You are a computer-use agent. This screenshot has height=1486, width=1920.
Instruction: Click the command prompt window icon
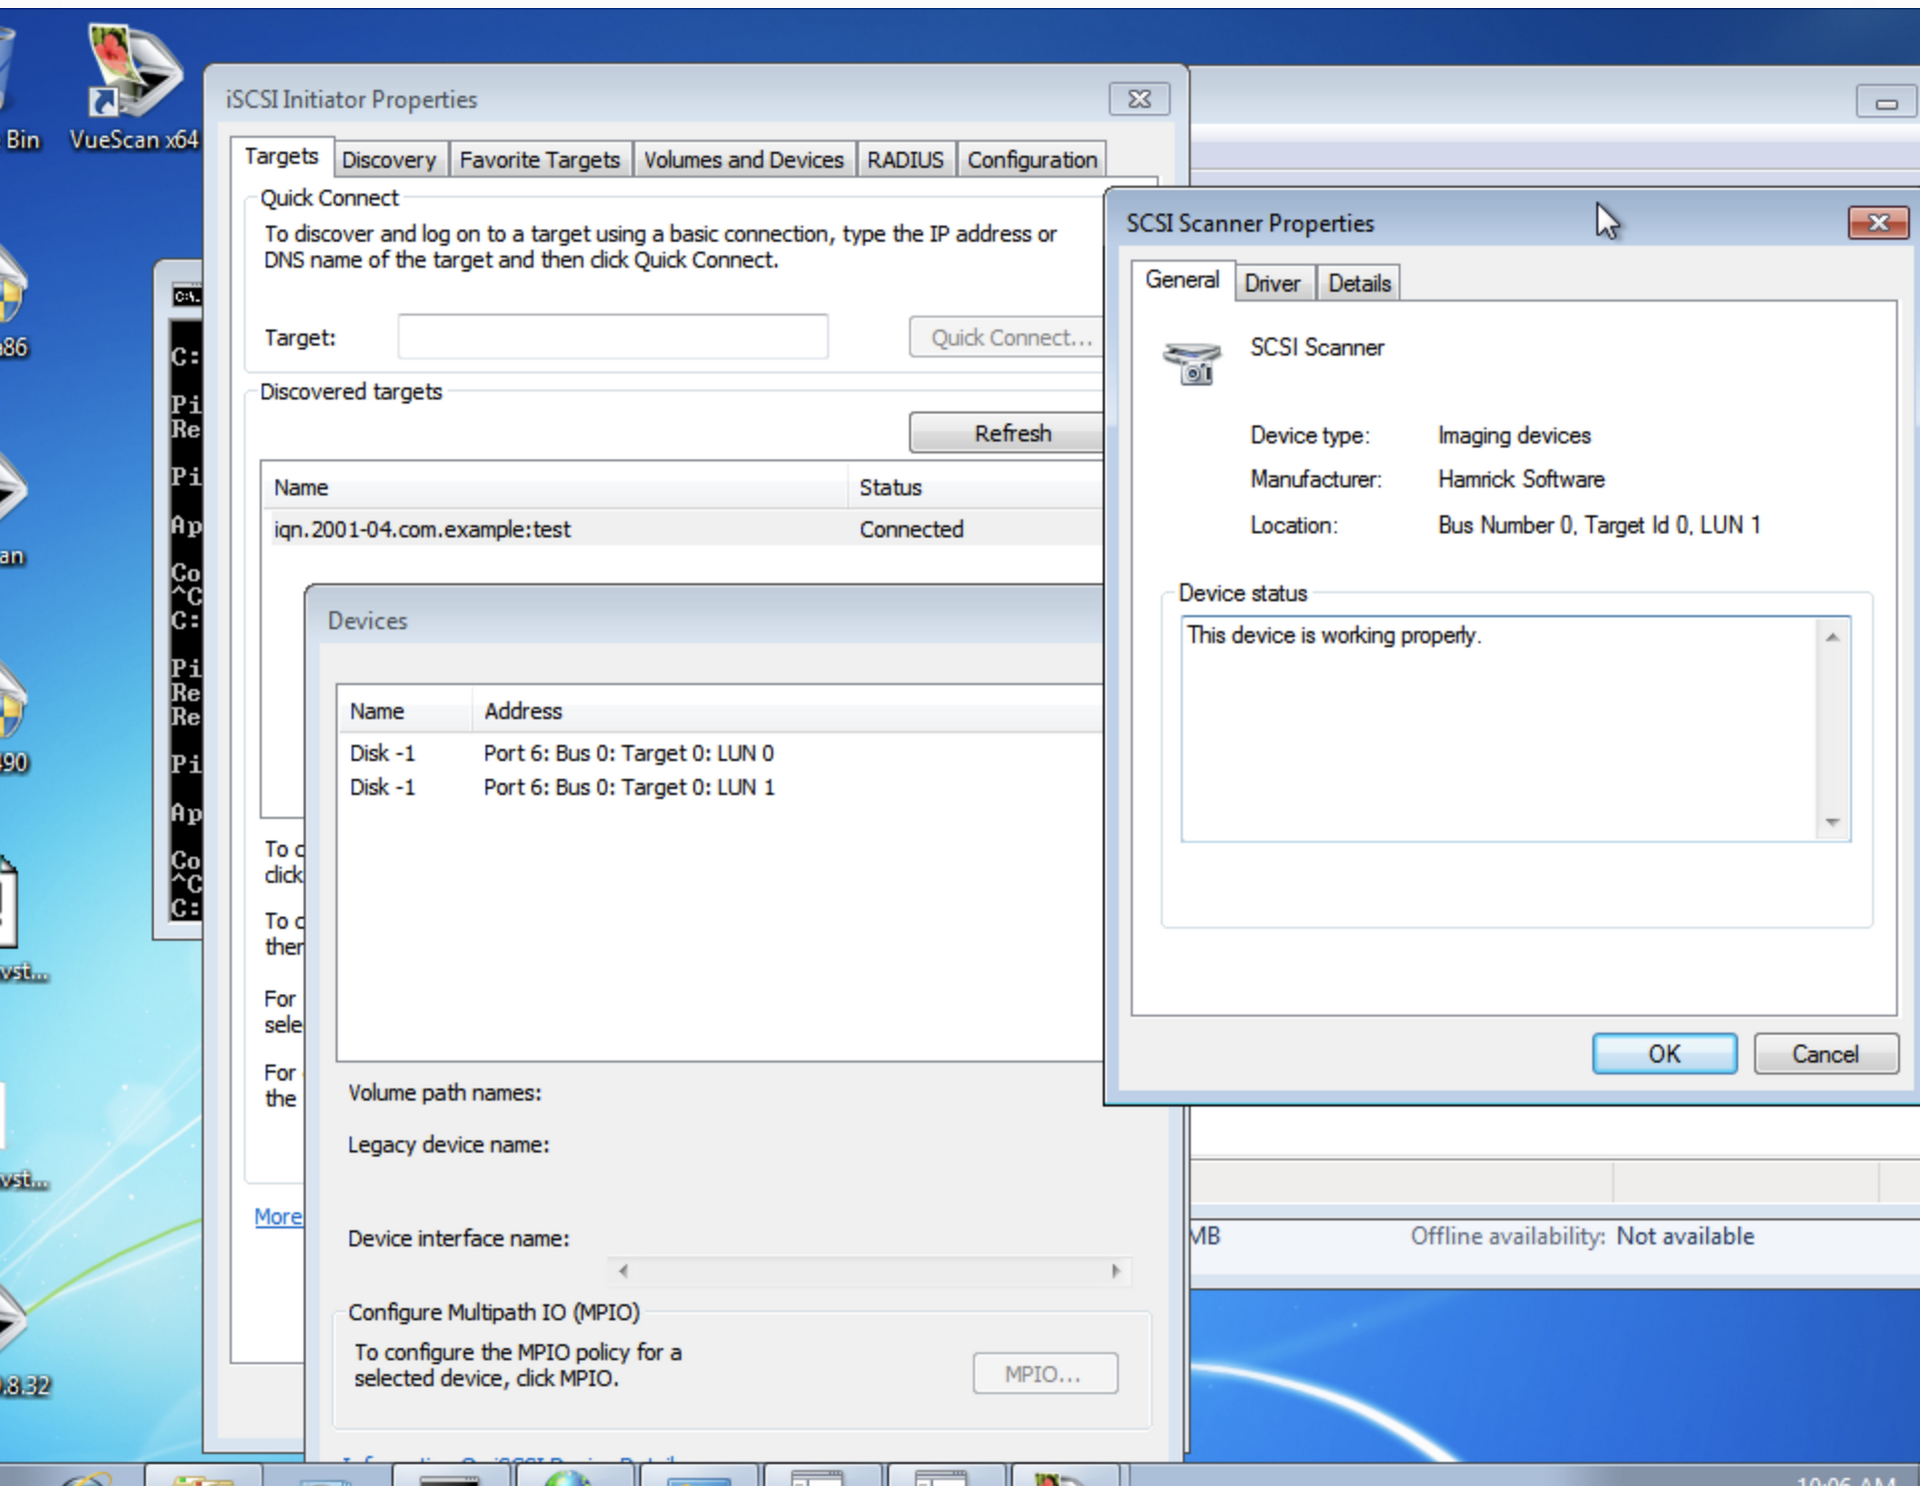pos(186,296)
